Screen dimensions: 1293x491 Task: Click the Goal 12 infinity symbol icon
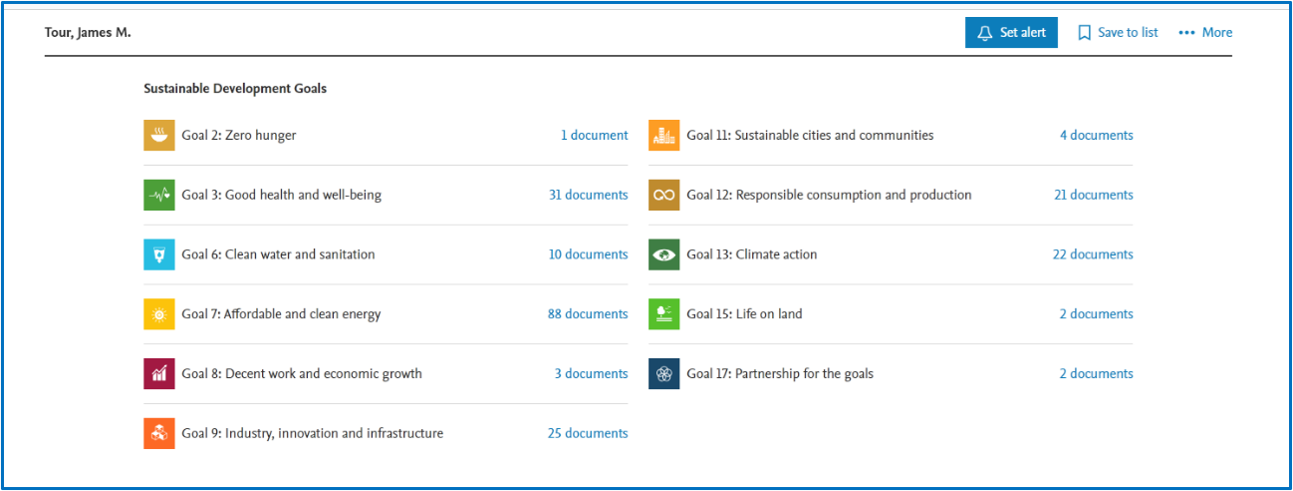pyautogui.click(x=664, y=195)
